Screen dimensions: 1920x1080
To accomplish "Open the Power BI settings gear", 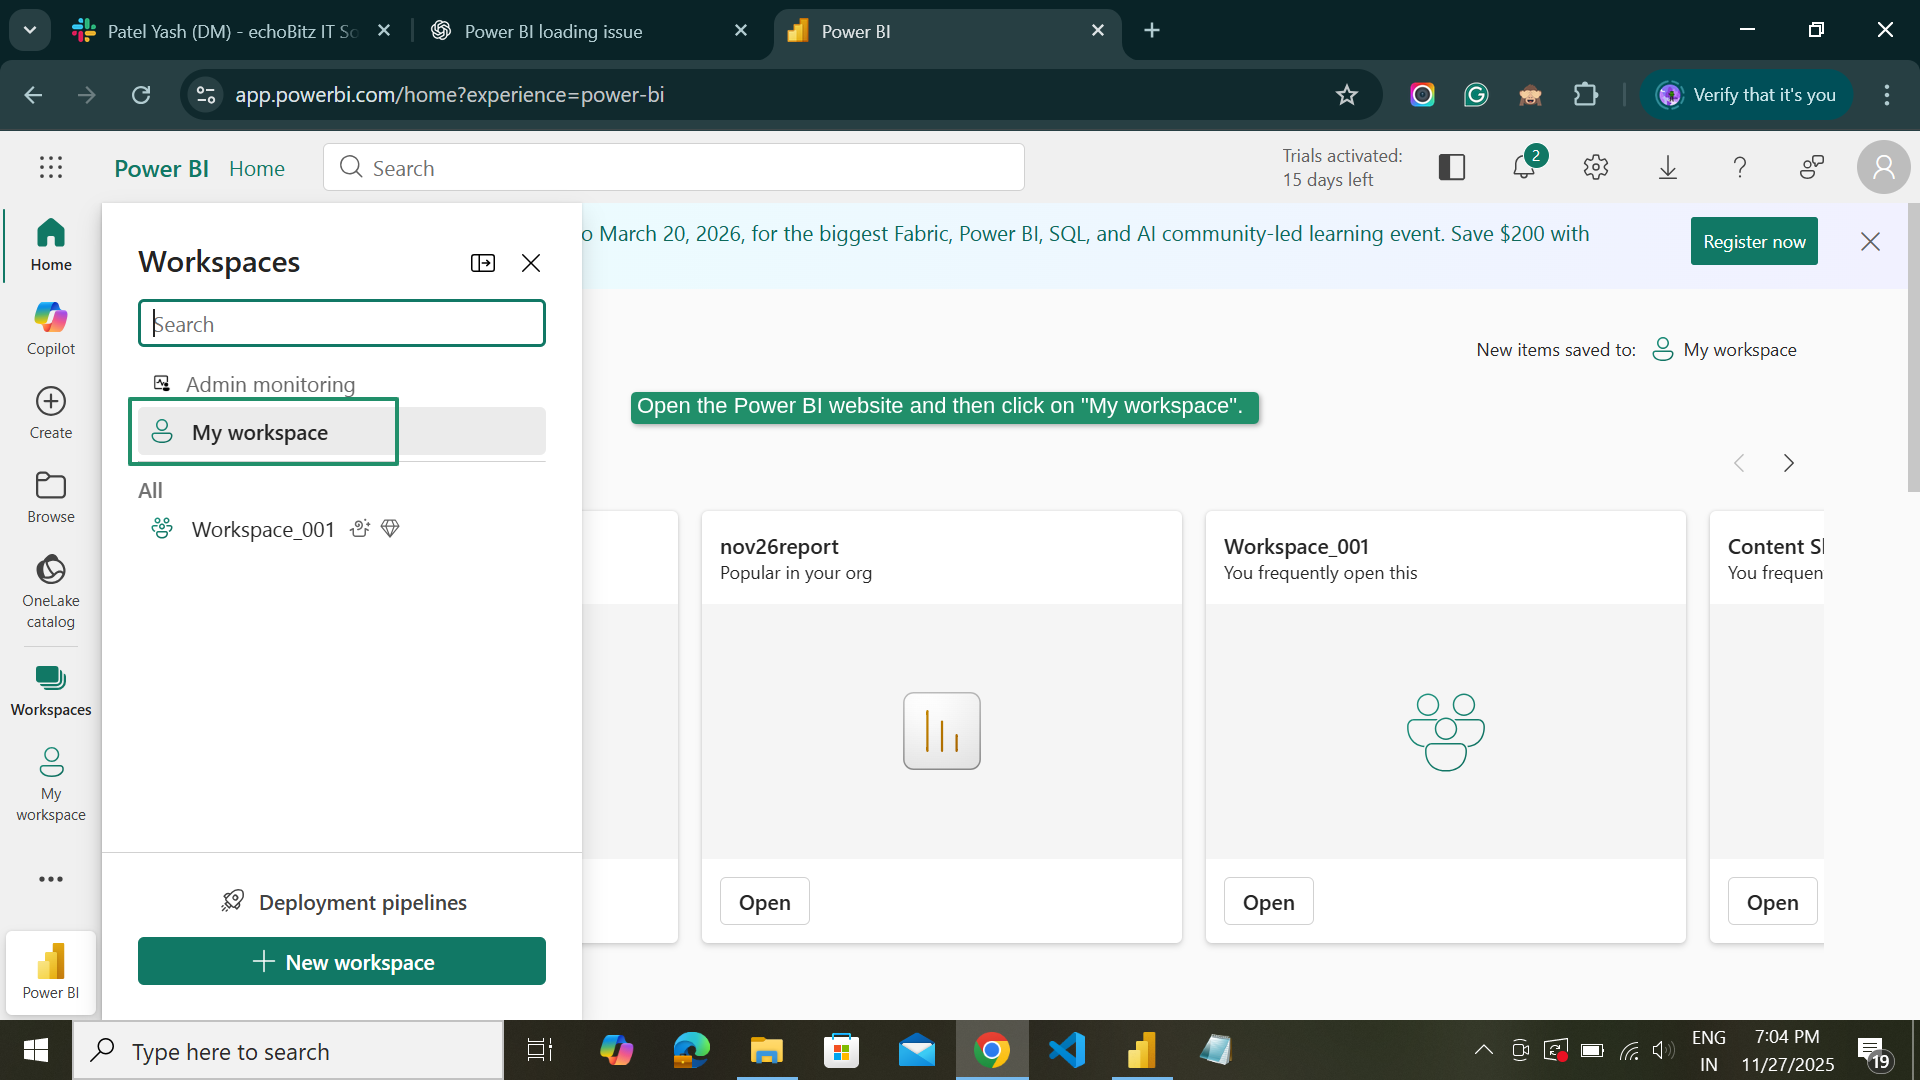I will (x=1595, y=167).
